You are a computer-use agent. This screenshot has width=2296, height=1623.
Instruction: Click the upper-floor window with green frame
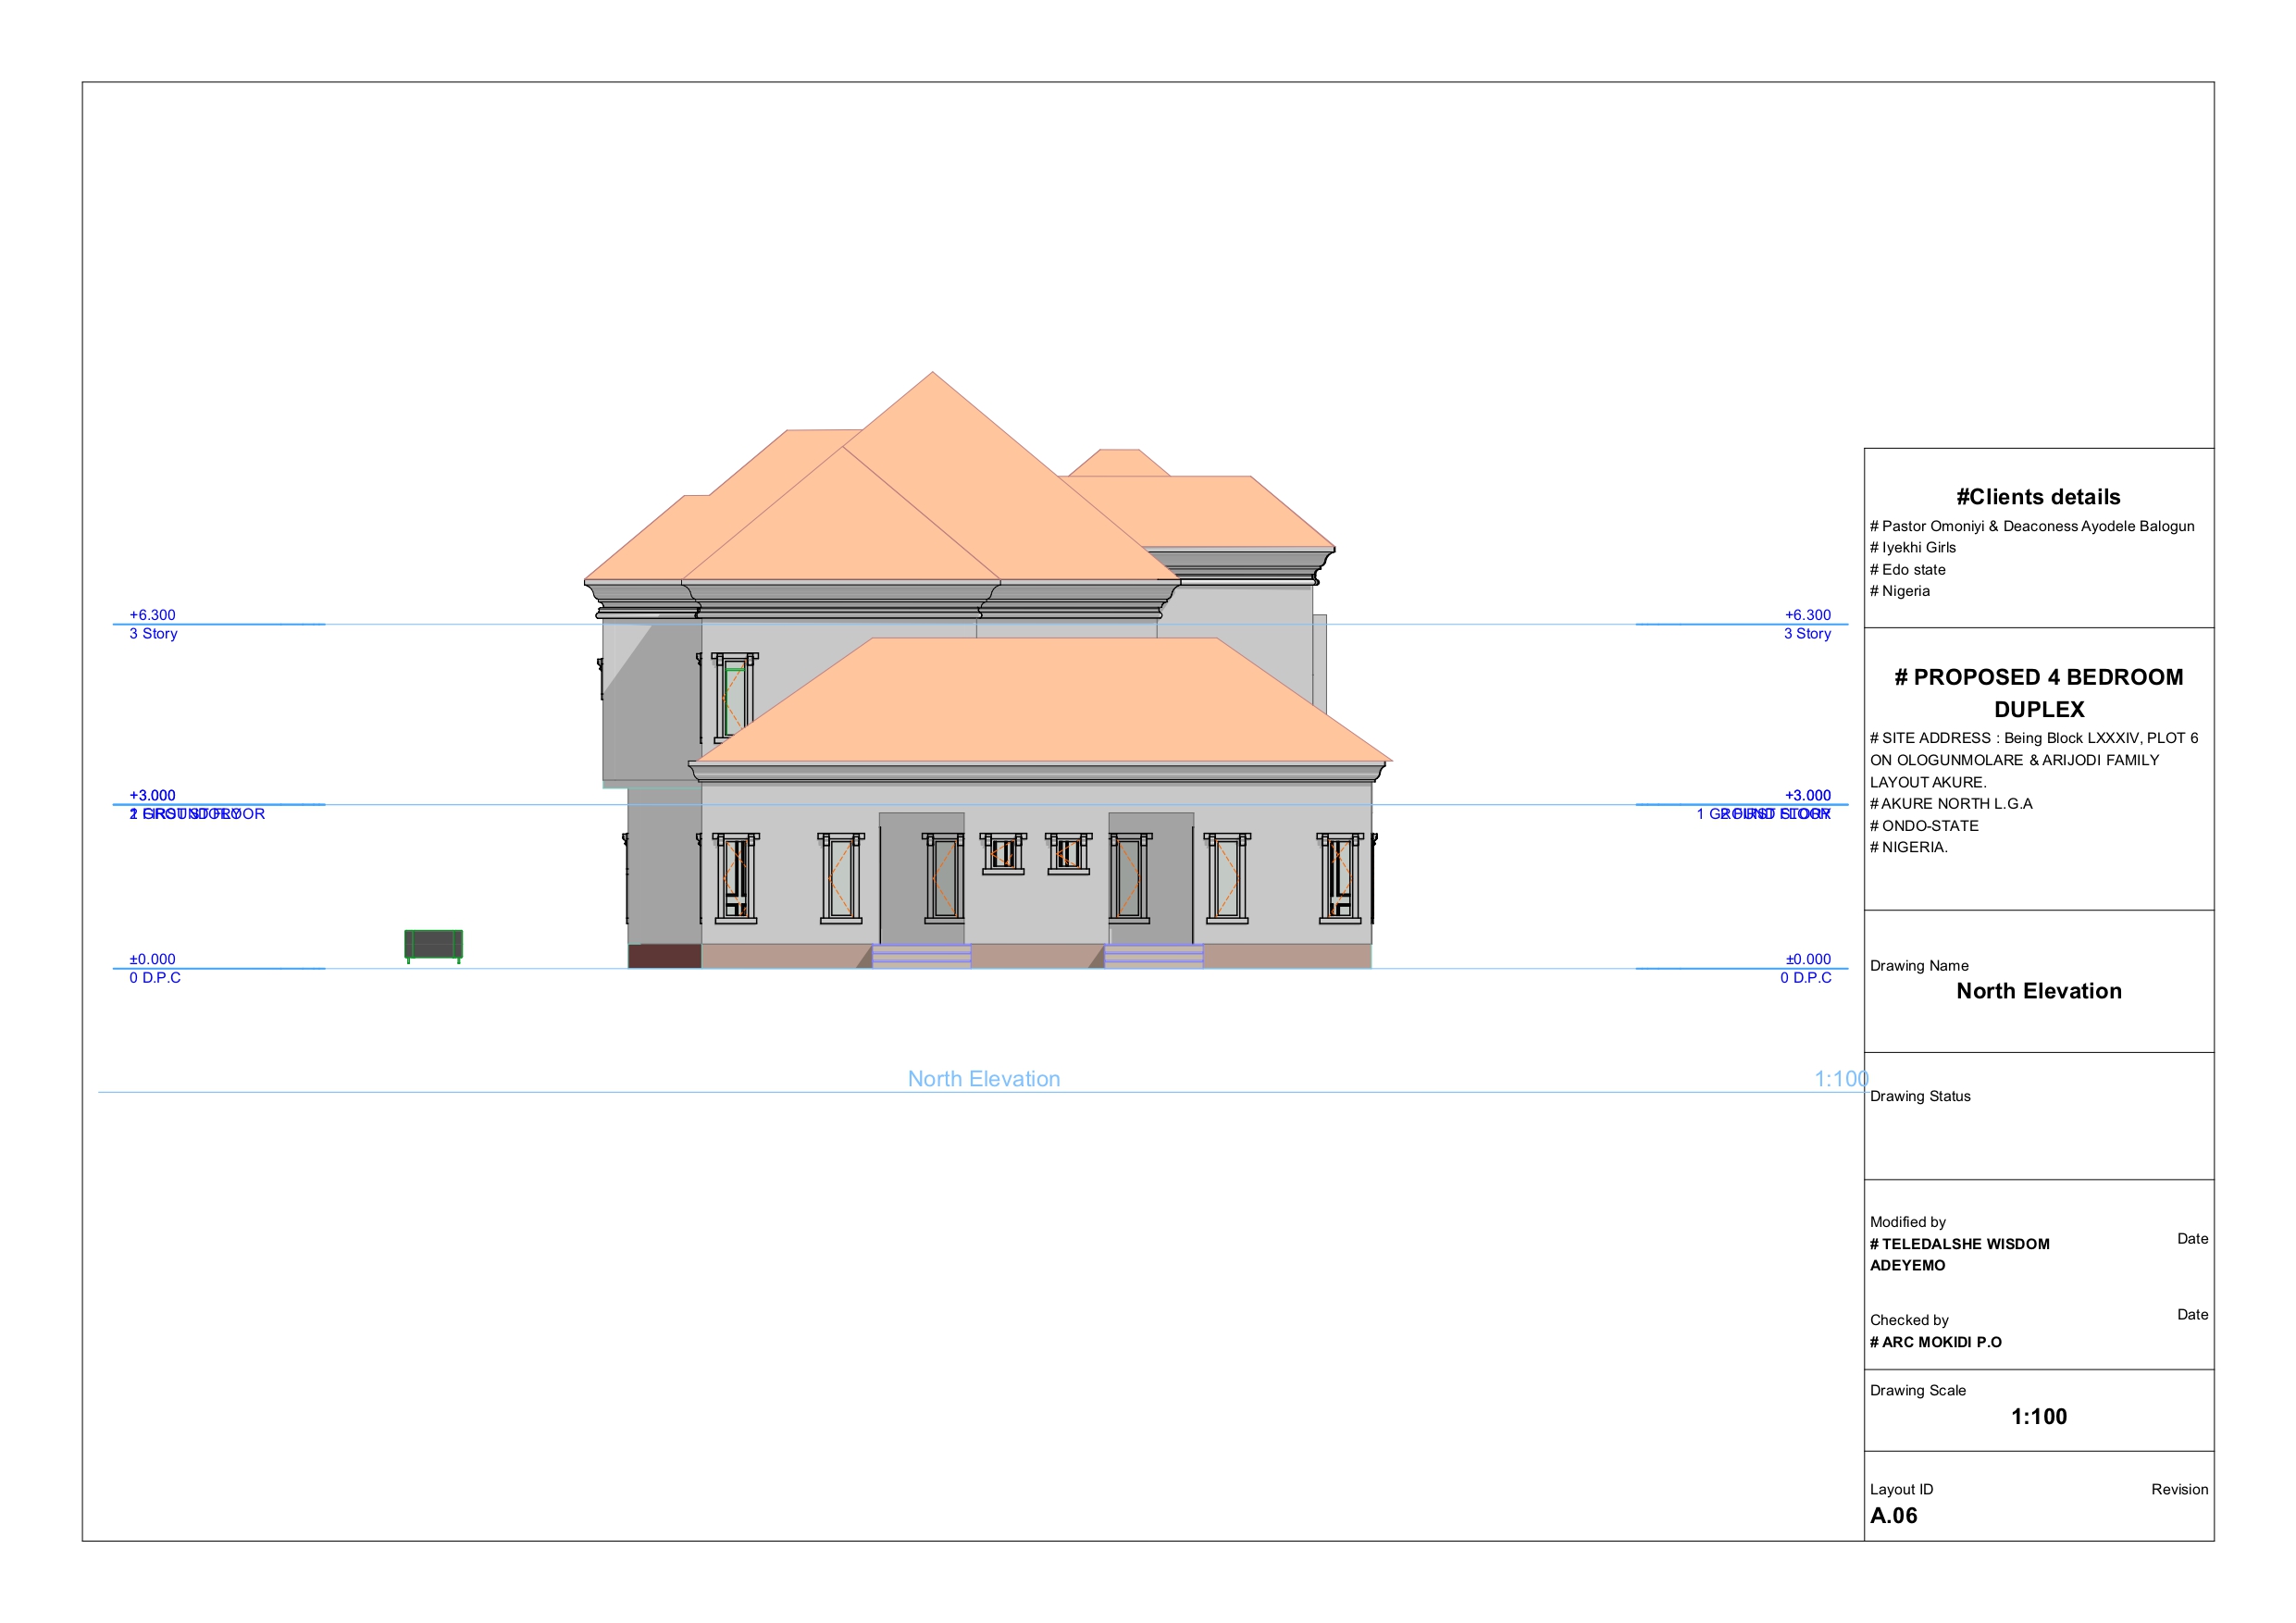[x=735, y=697]
